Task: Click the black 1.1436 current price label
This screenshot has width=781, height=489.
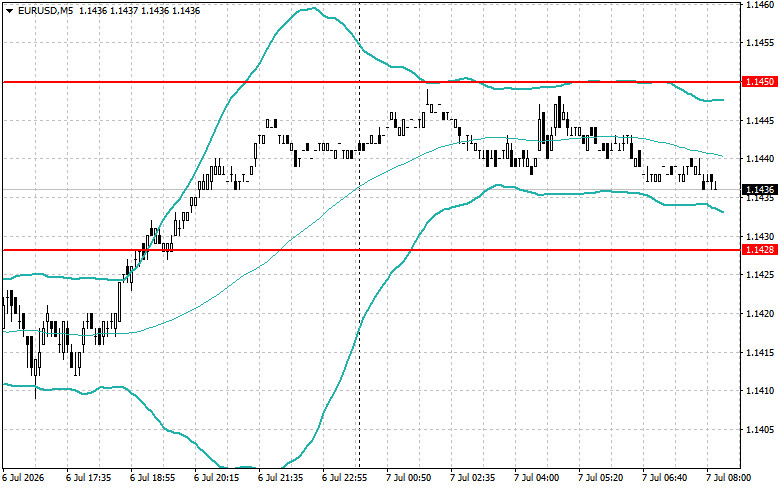Action: tap(759, 189)
